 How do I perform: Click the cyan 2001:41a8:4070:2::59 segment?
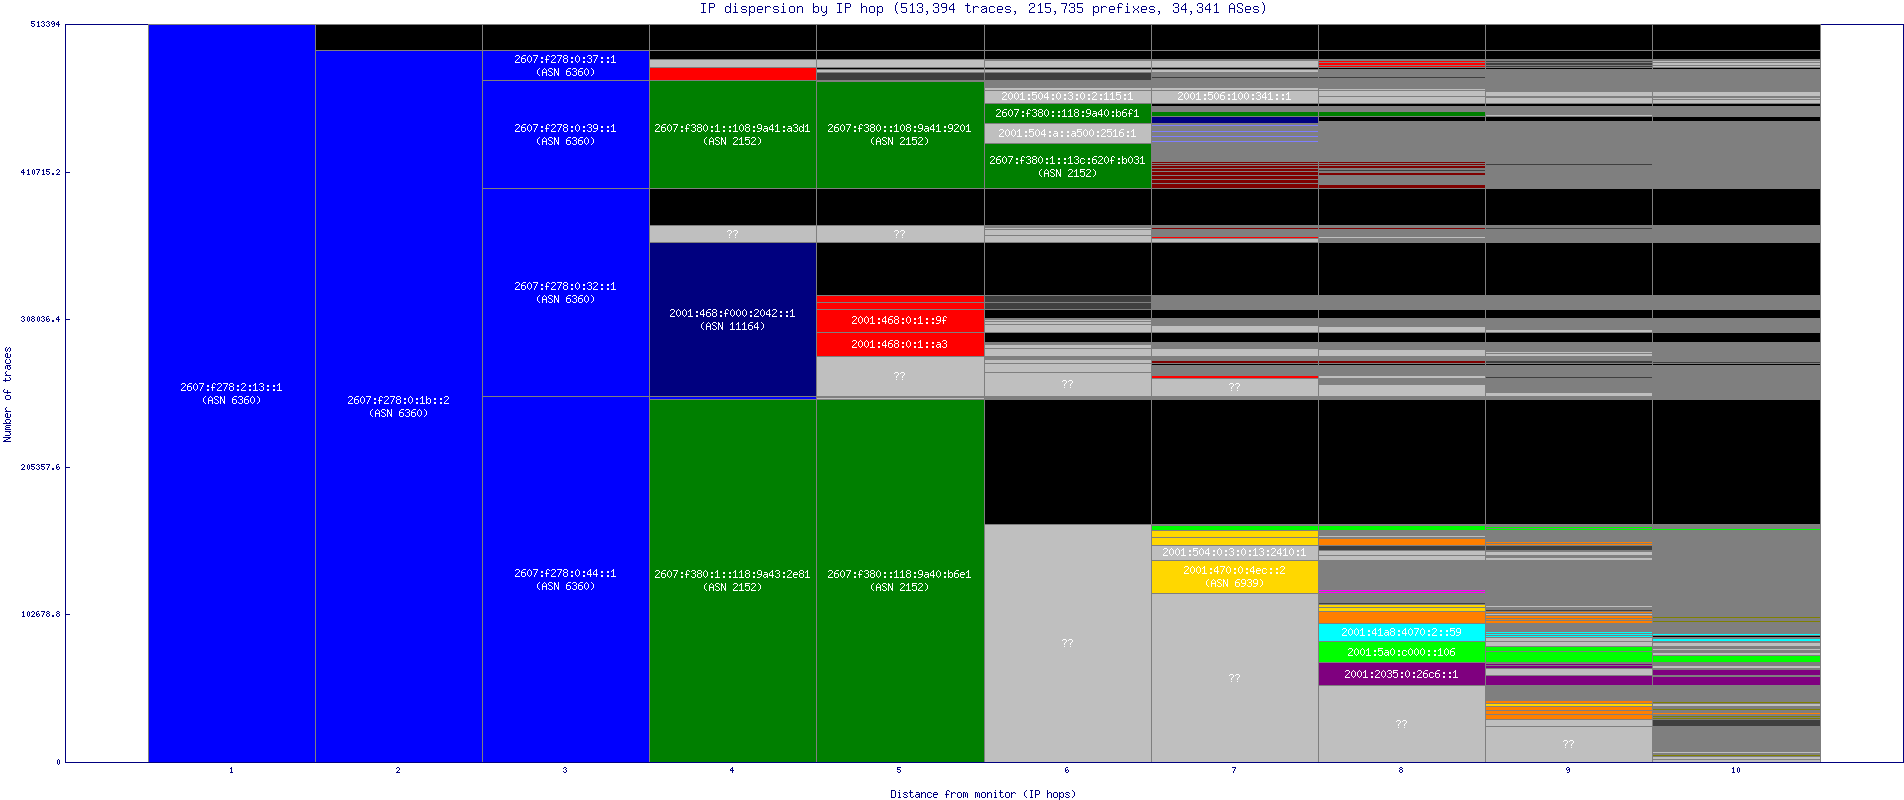click(1401, 632)
